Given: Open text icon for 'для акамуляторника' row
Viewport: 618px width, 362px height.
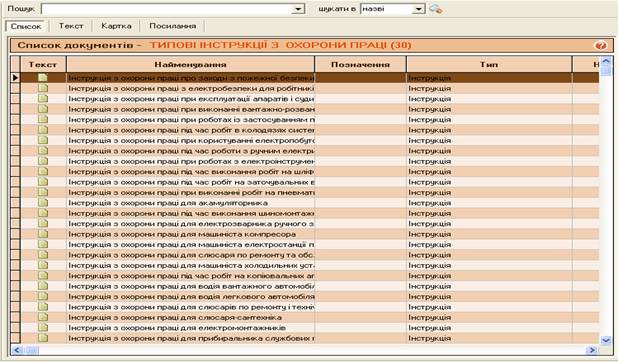Looking at the screenshot, I should pyautogui.click(x=43, y=203).
